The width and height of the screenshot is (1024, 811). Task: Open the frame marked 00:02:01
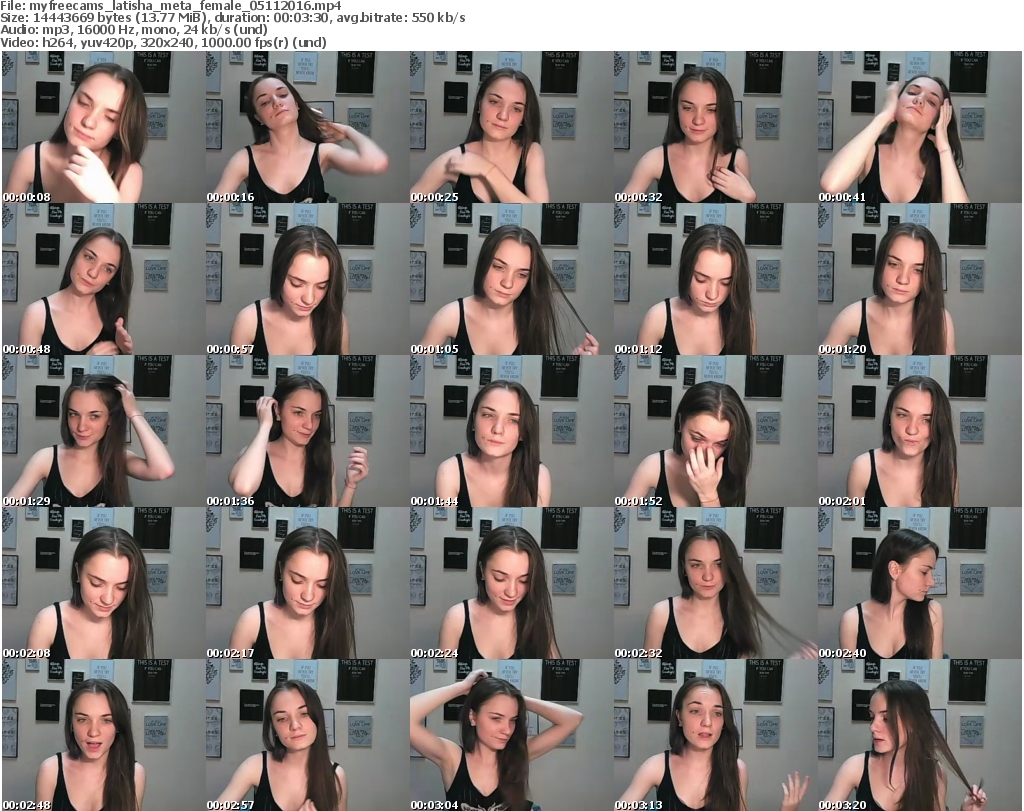[x=919, y=431]
